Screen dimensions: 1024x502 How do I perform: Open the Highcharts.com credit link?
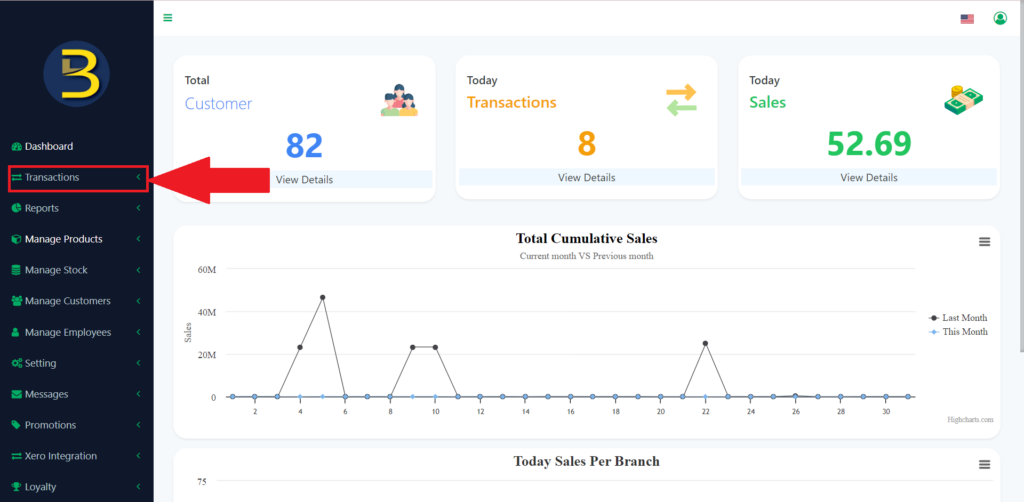[x=970, y=420]
